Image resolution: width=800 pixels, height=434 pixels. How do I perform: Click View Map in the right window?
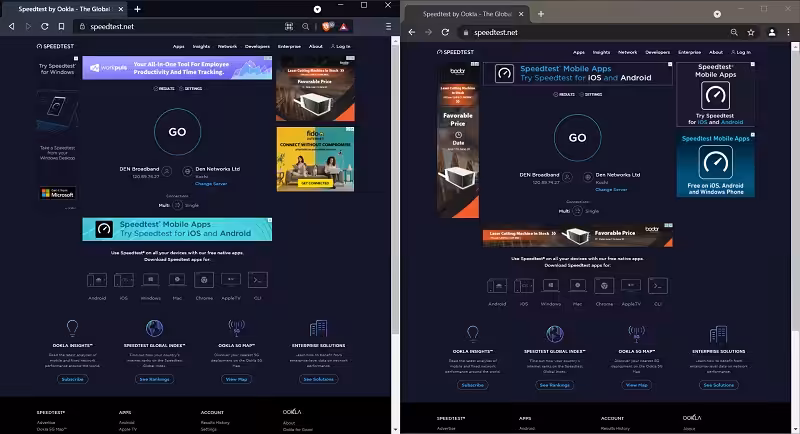coord(636,385)
